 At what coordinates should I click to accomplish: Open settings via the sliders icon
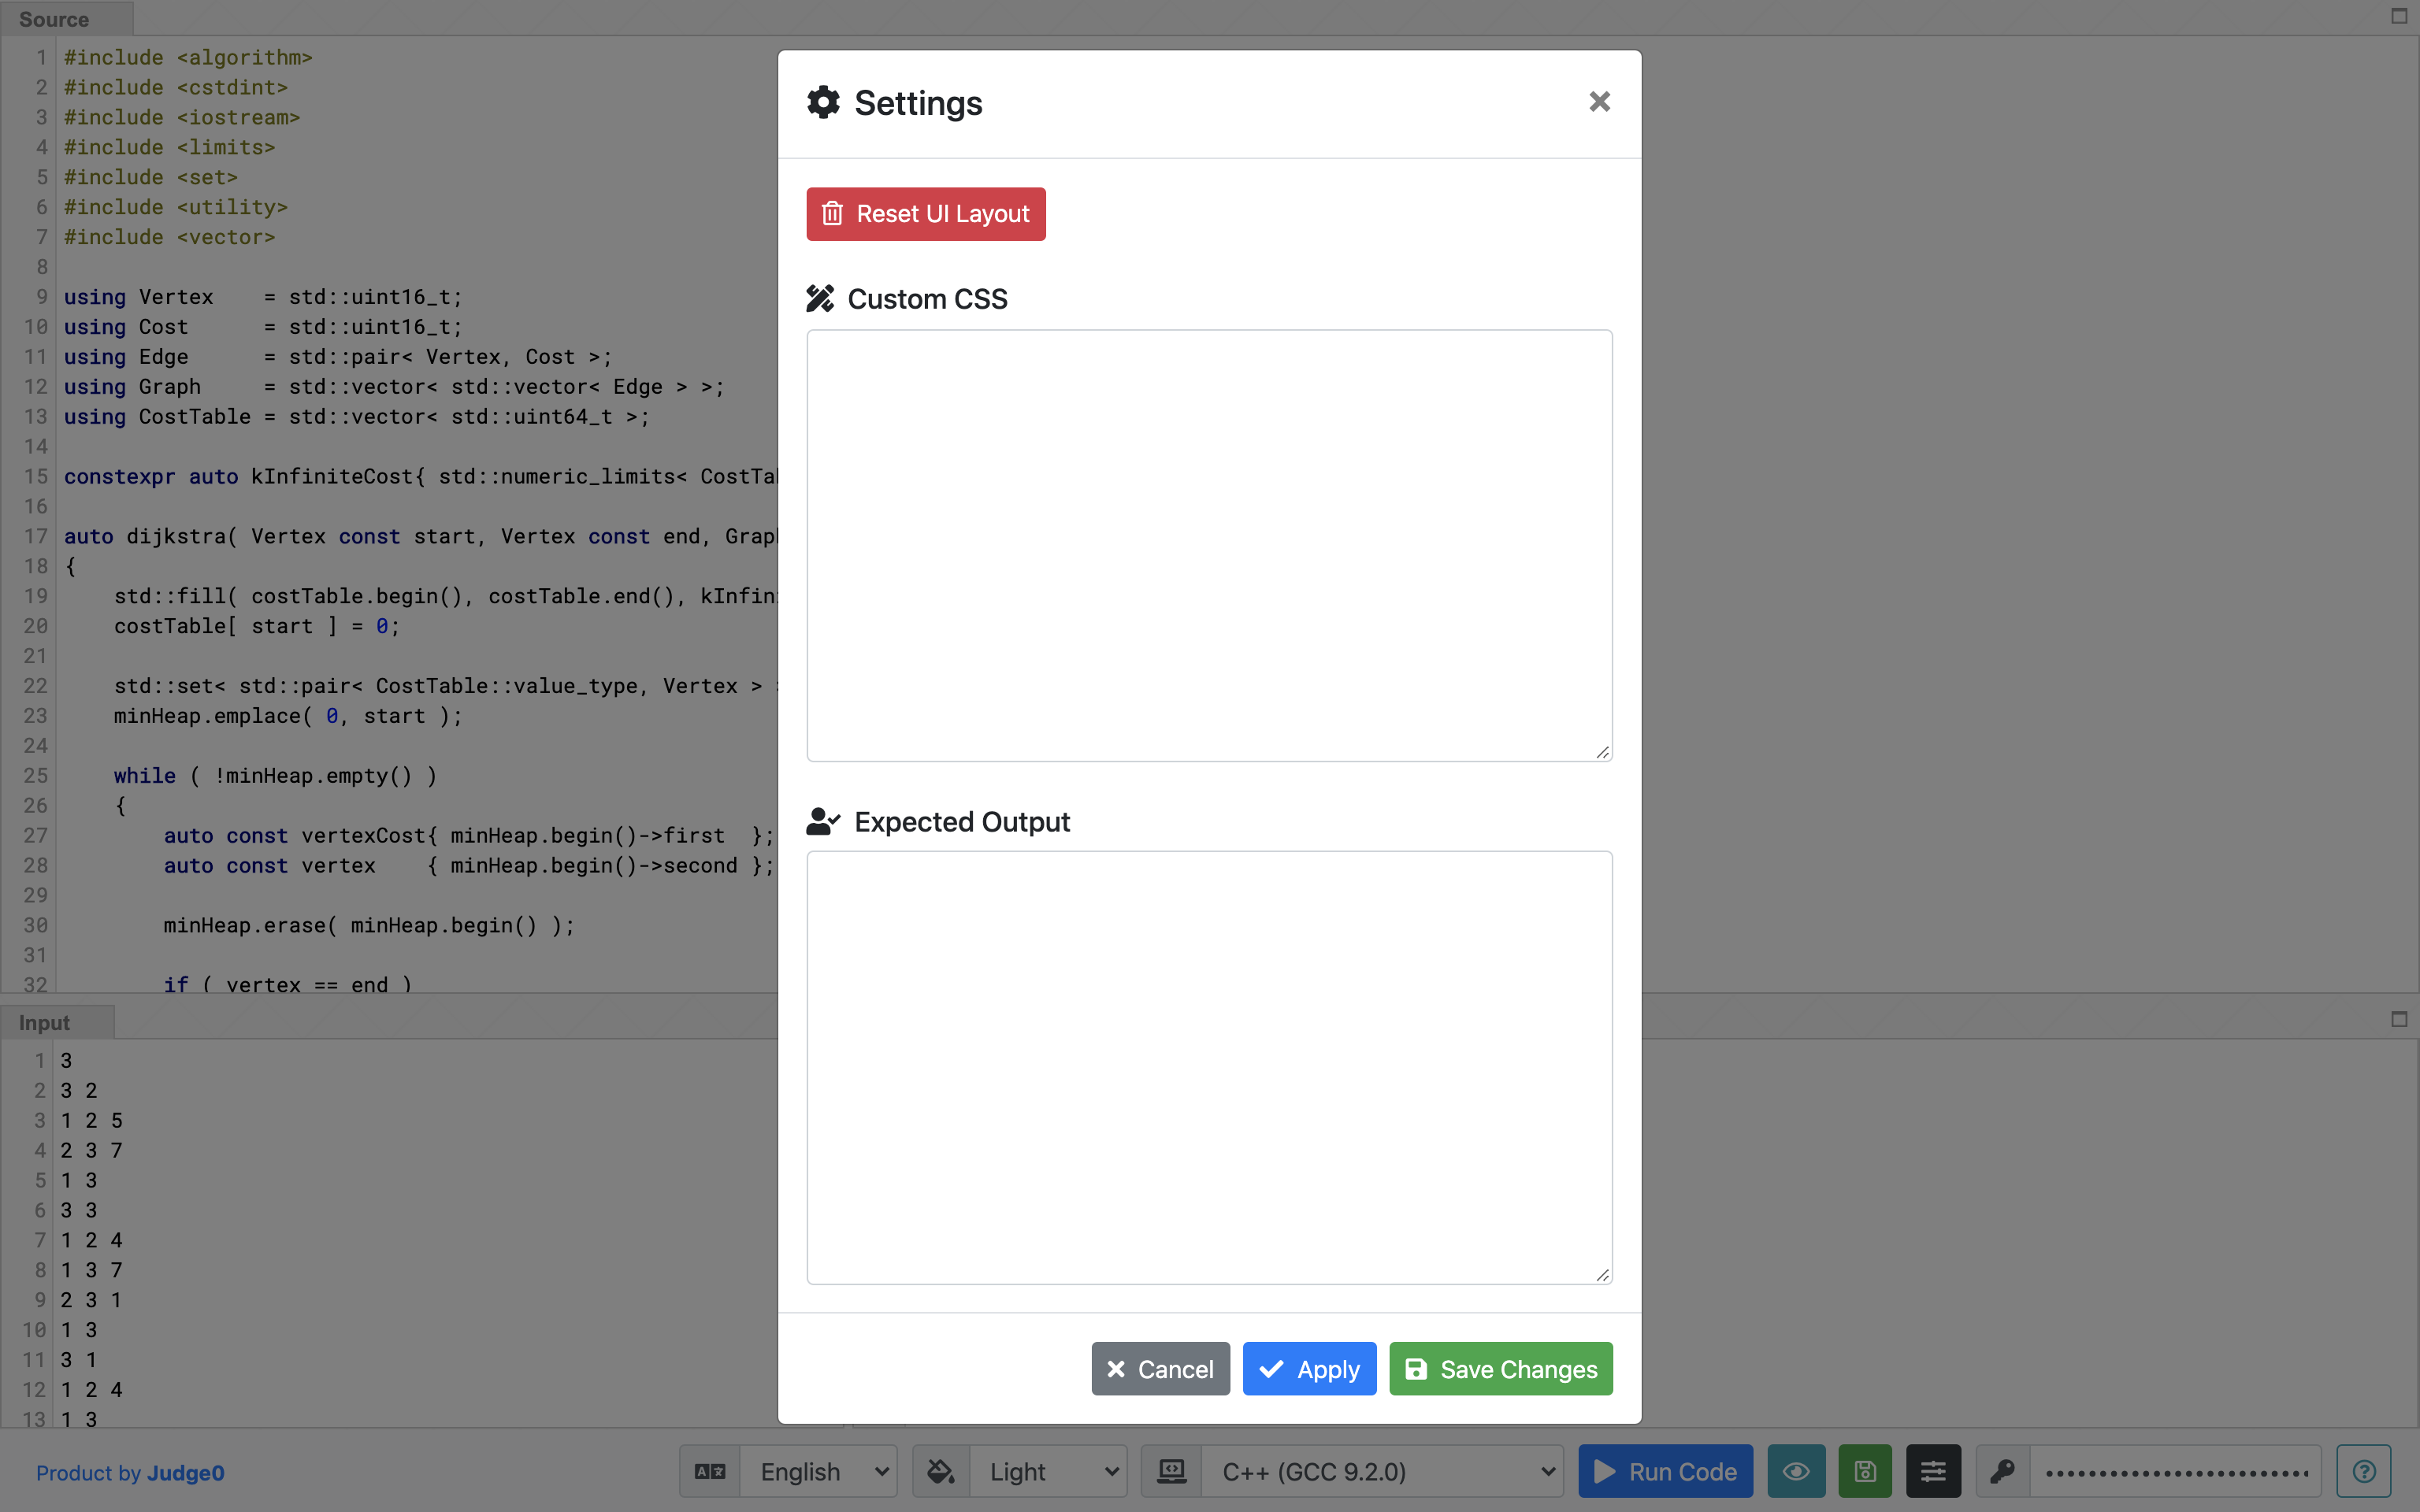click(x=1933, y=1471)
